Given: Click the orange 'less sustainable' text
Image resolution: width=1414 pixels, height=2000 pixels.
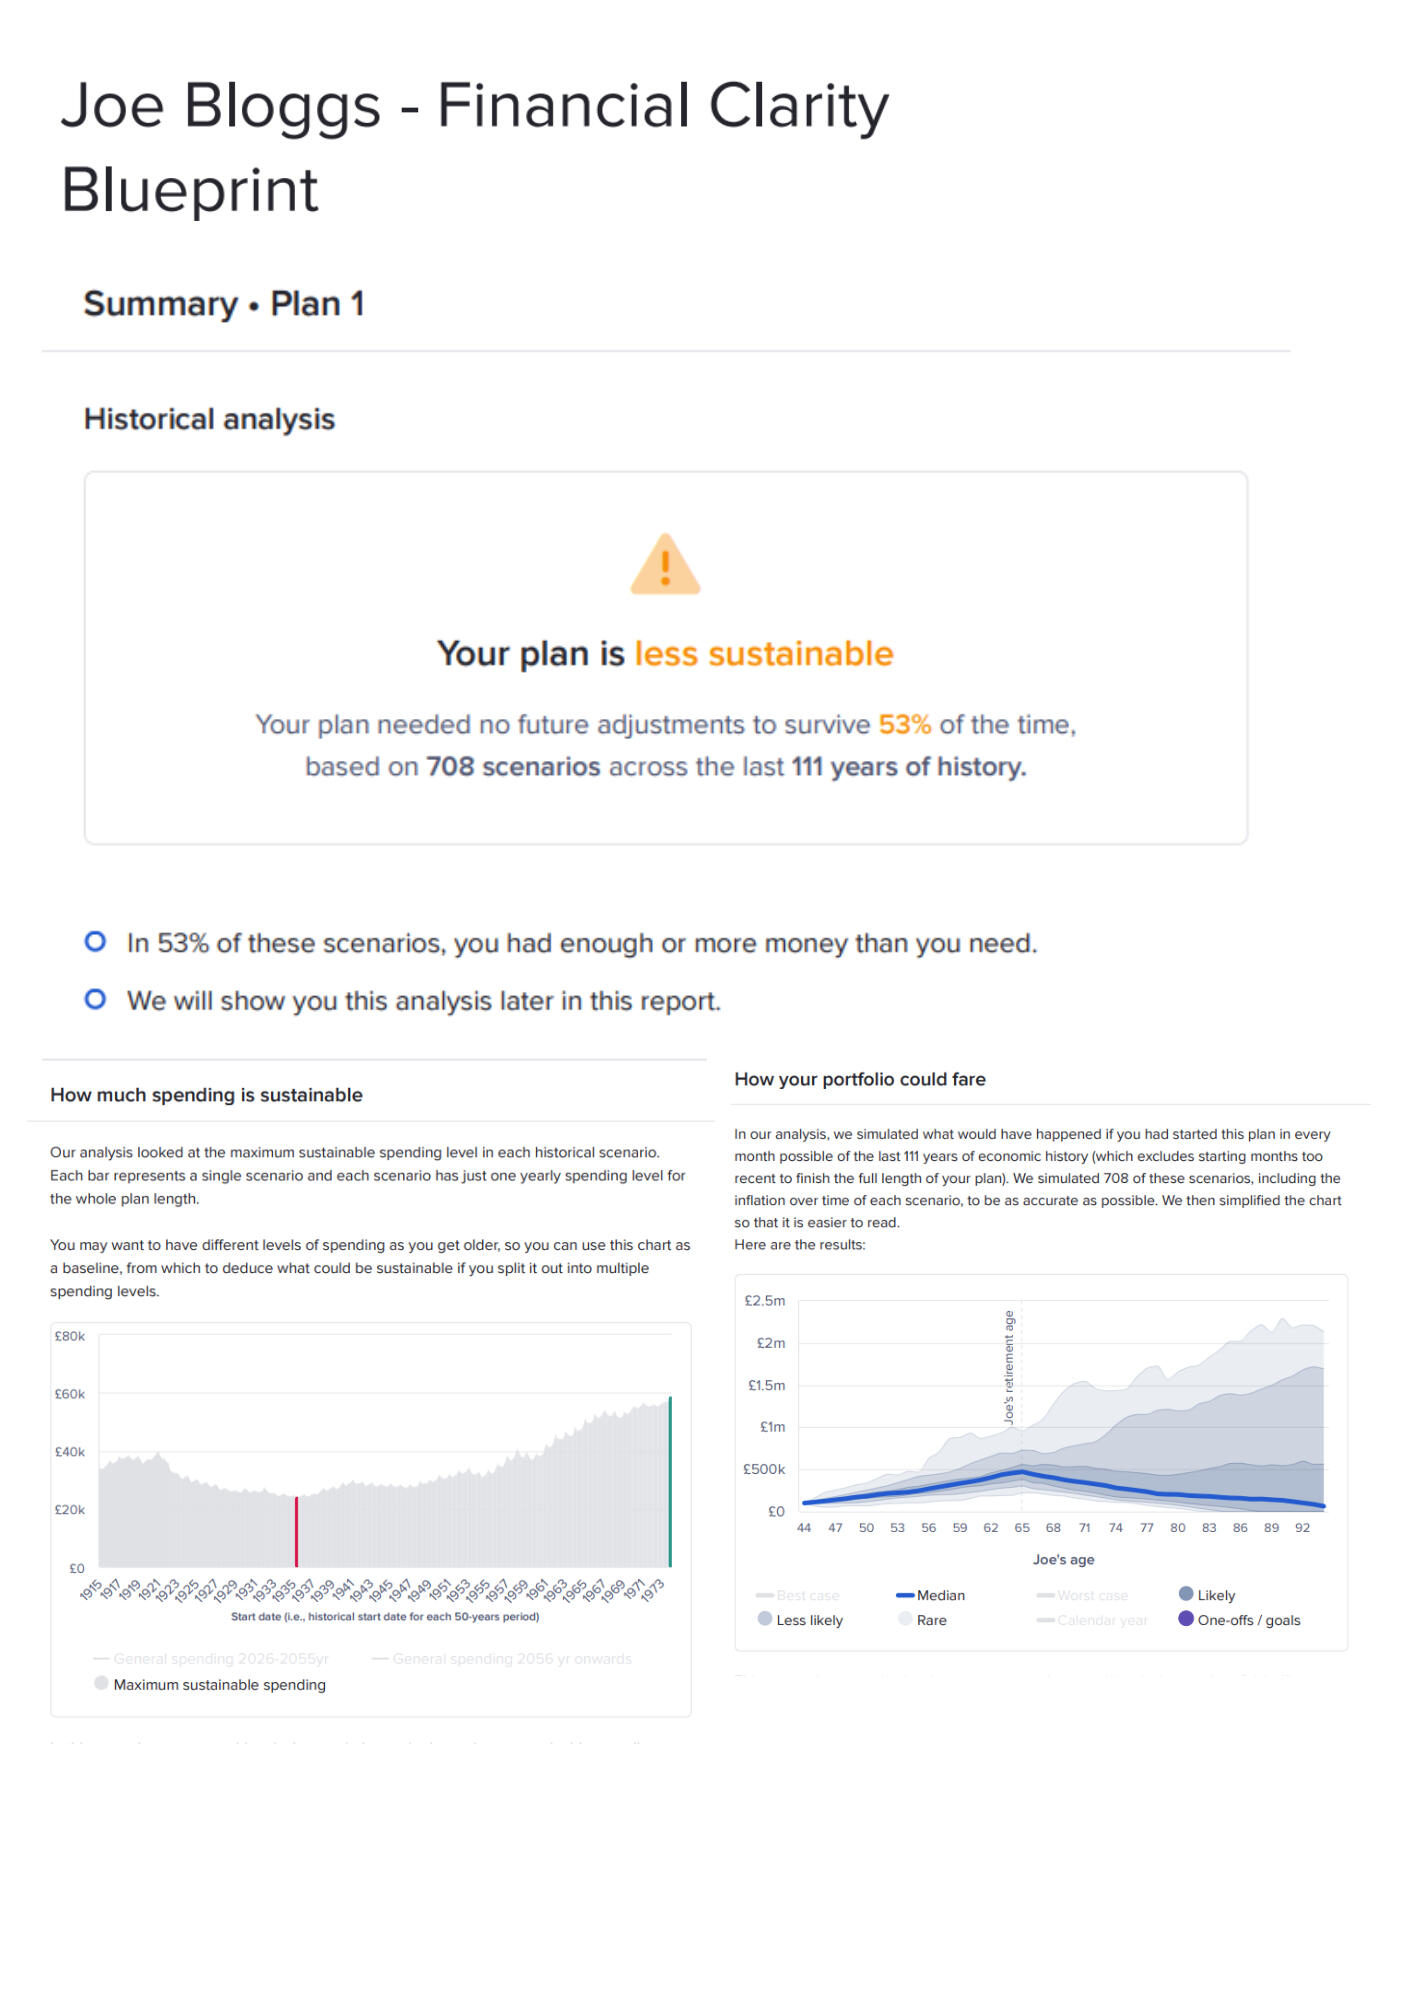Looking at the screenshot, I should 763,653.
